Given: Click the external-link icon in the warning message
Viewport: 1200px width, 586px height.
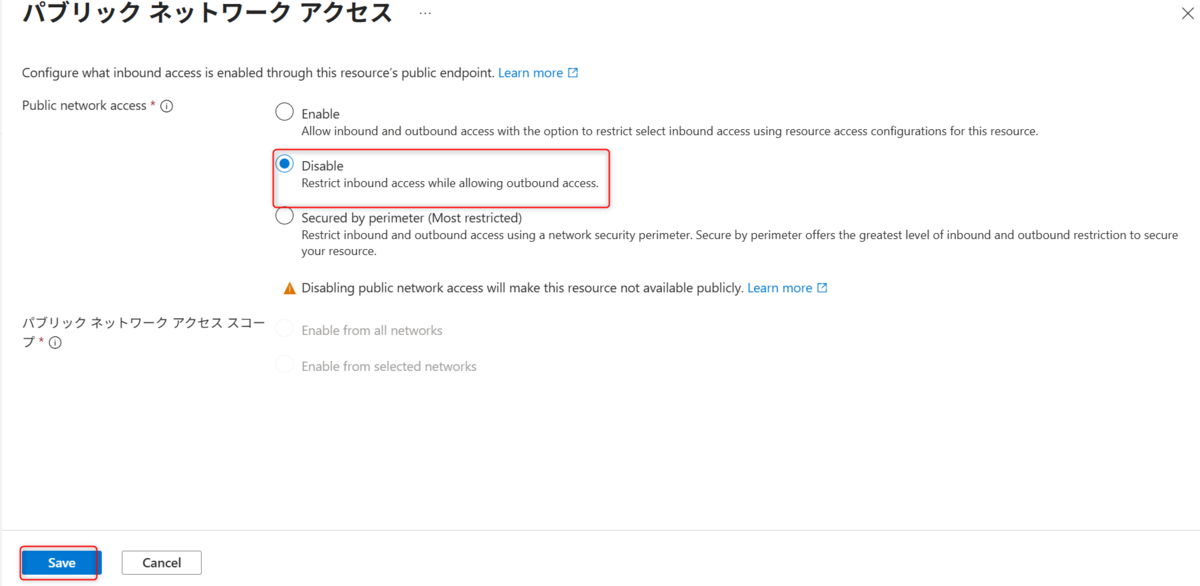Looking at the screenshot, I should coord(820,287).
